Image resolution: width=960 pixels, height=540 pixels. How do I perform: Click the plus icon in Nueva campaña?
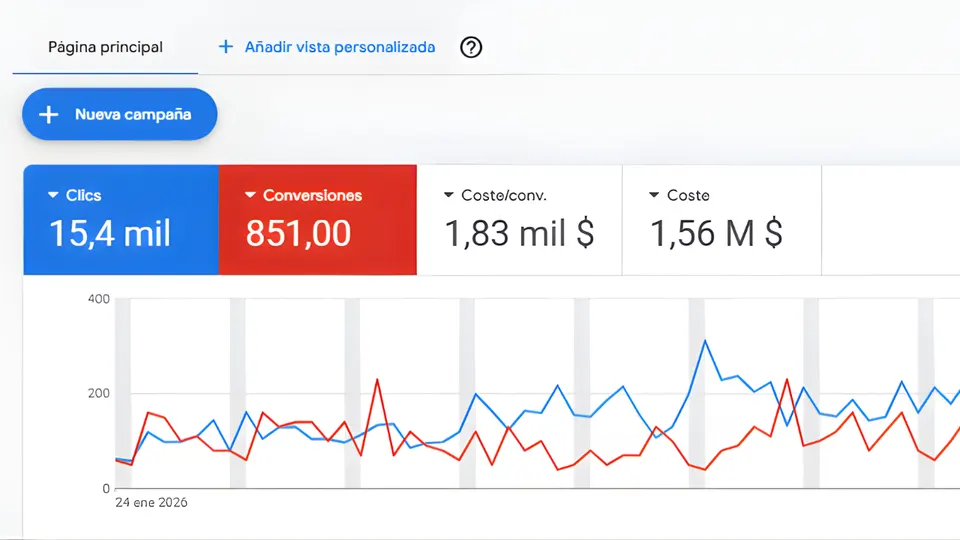[48, 114]
